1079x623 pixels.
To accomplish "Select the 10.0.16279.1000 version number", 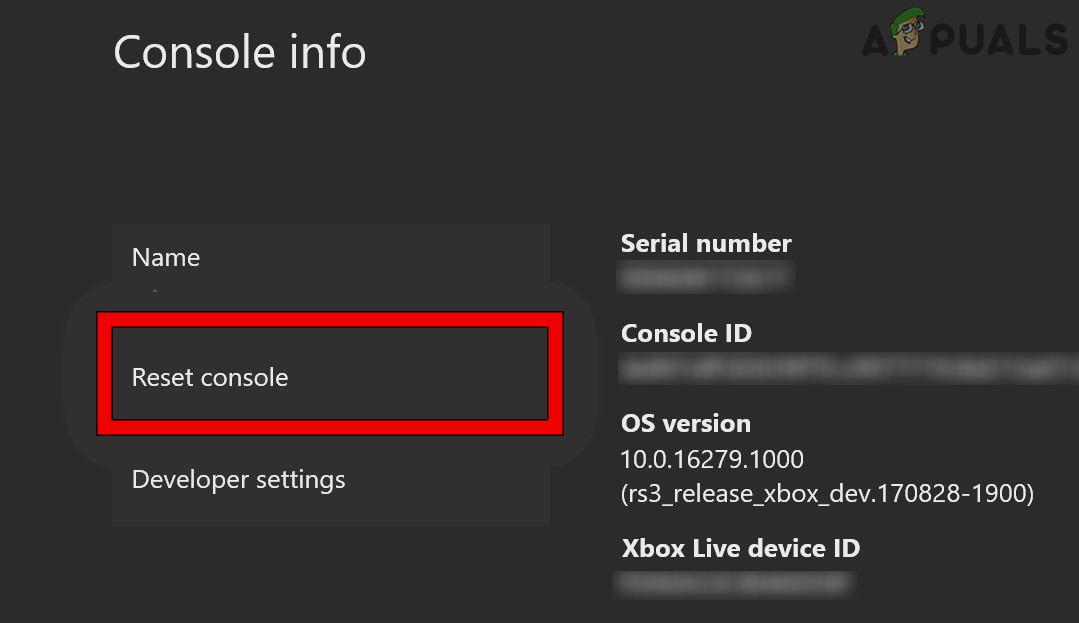I will click(712, 459).
